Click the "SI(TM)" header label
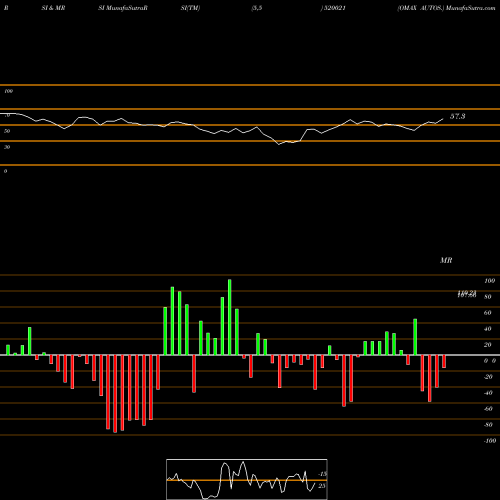This screenshot has height=500, width=500. 190,8
